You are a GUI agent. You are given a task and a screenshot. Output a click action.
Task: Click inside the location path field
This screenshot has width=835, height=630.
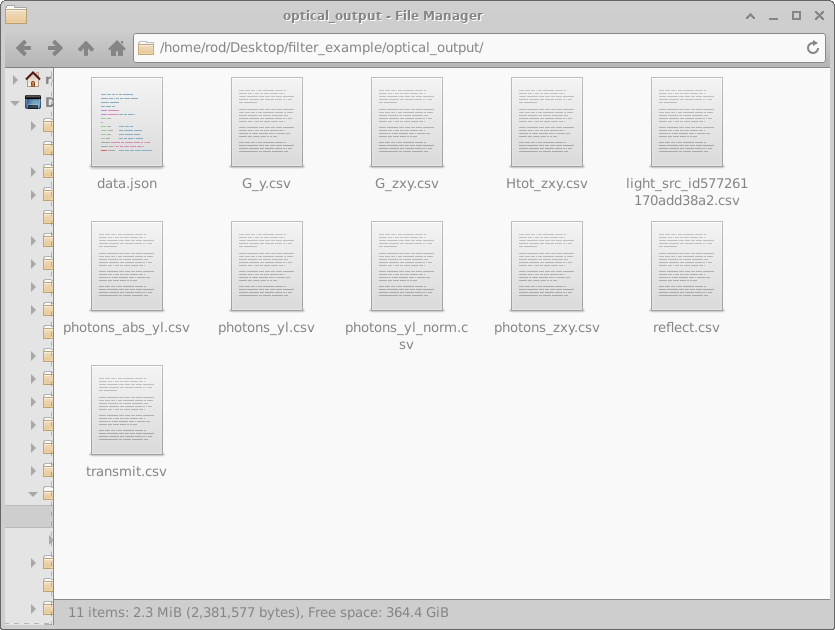click(400, 47)
